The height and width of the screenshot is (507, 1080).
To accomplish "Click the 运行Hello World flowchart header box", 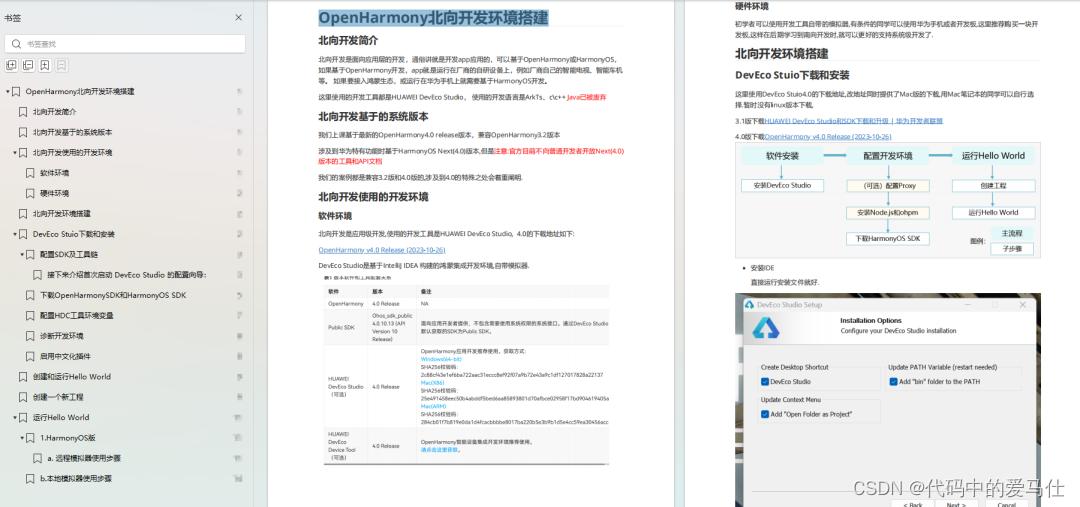I will click(x=993, y=156).
